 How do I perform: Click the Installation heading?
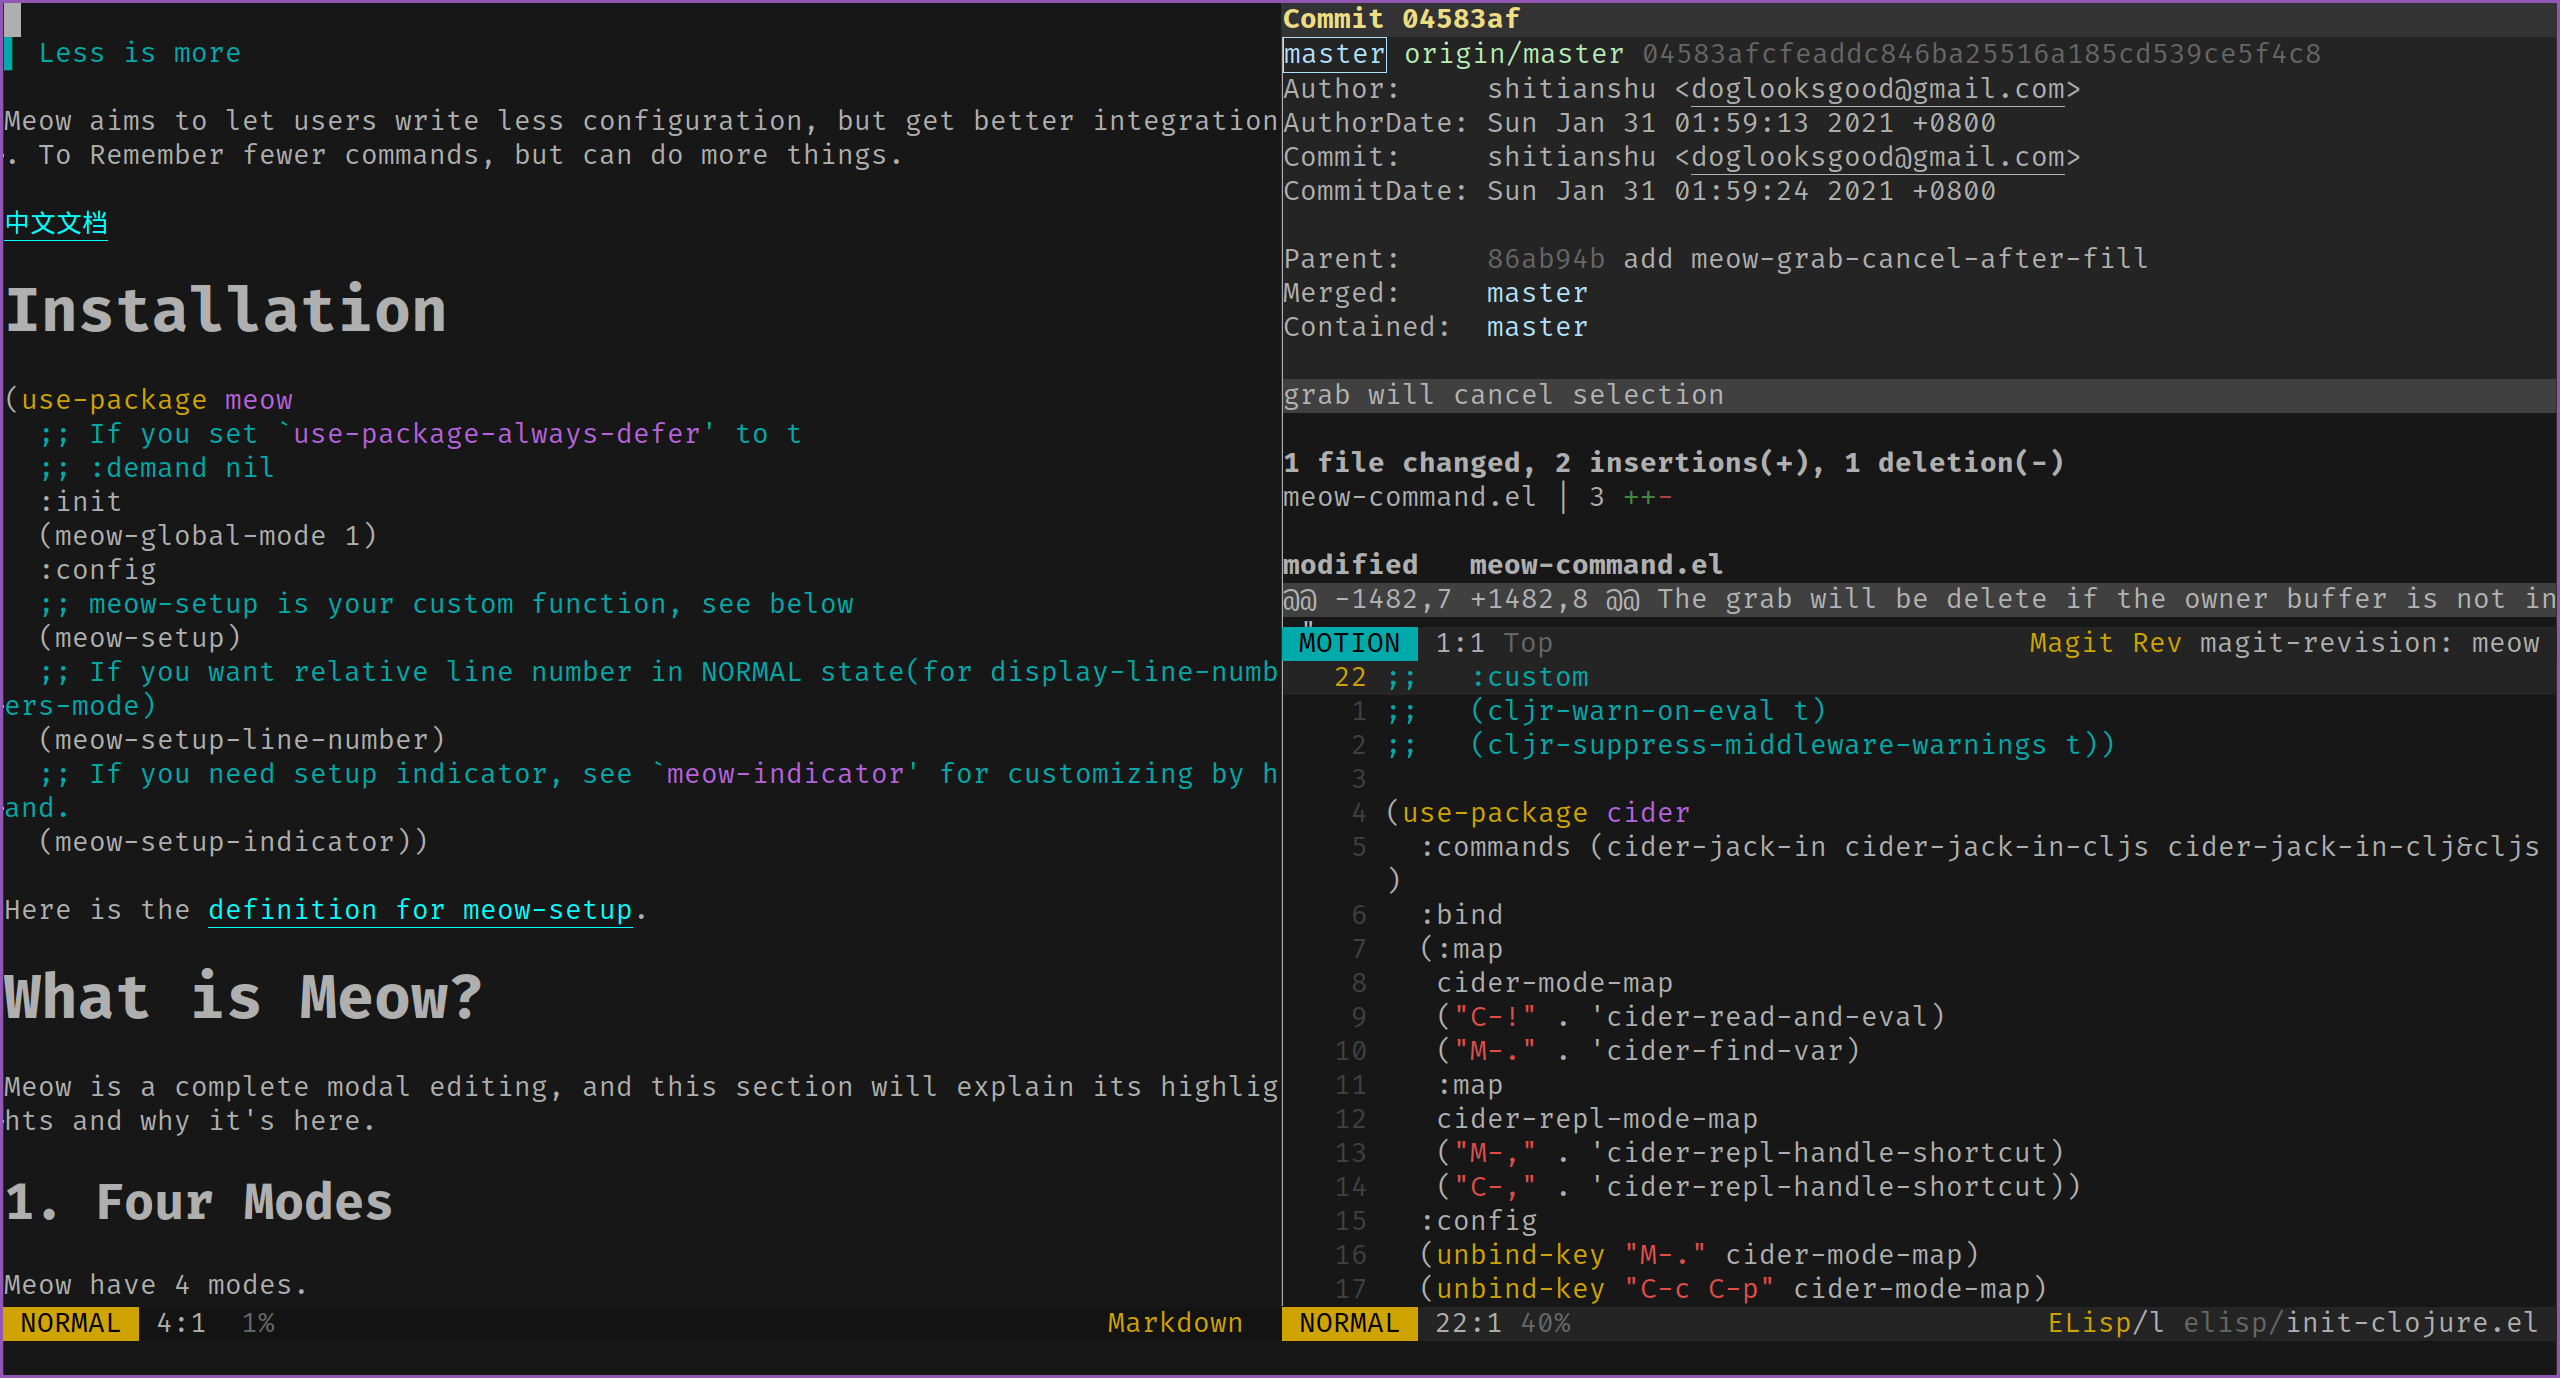click(x=226, y=310)
